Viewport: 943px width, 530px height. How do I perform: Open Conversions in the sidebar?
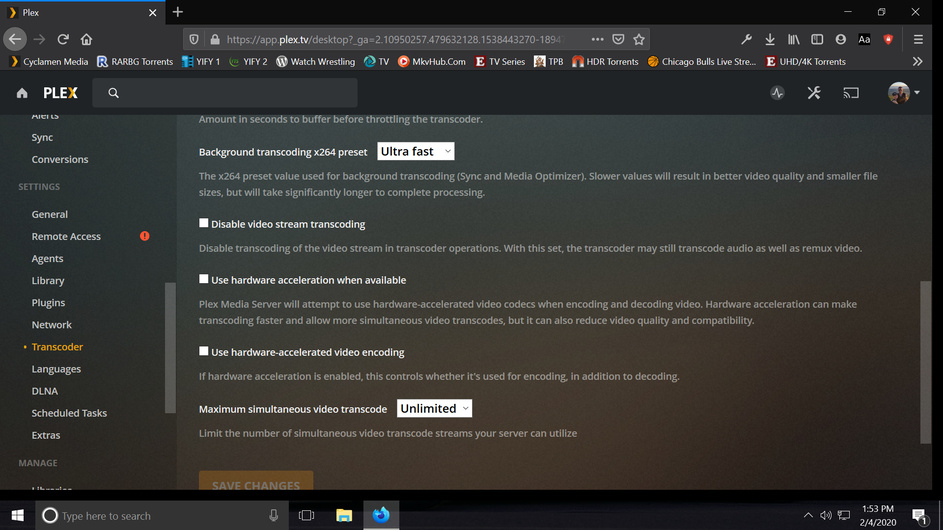60,159
